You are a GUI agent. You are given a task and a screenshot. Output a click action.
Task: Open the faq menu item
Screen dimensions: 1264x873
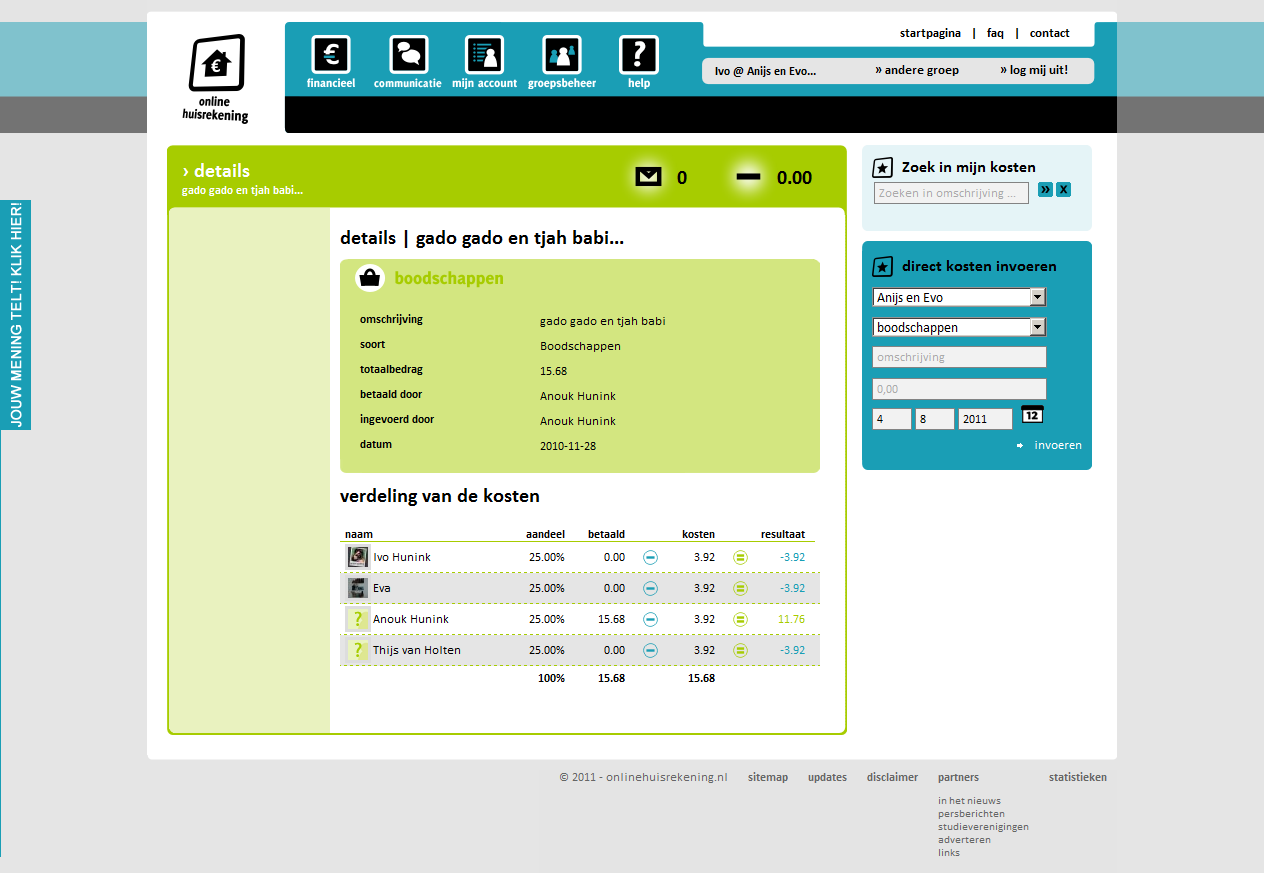click(995, 33)
